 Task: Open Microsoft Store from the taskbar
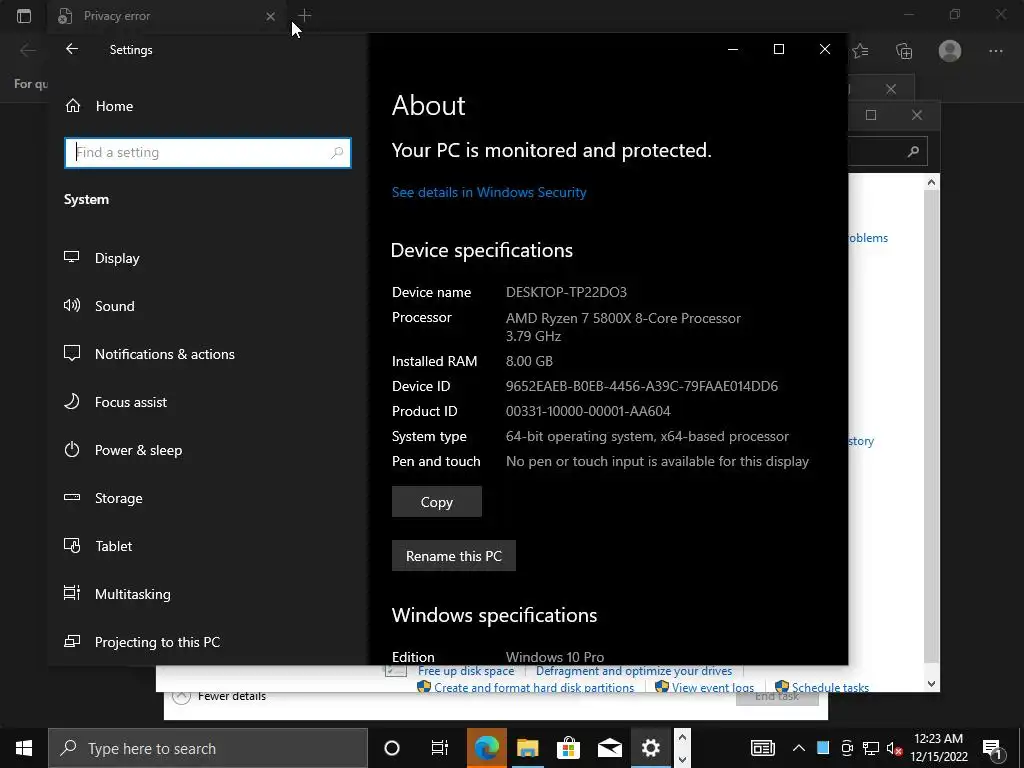568,748
